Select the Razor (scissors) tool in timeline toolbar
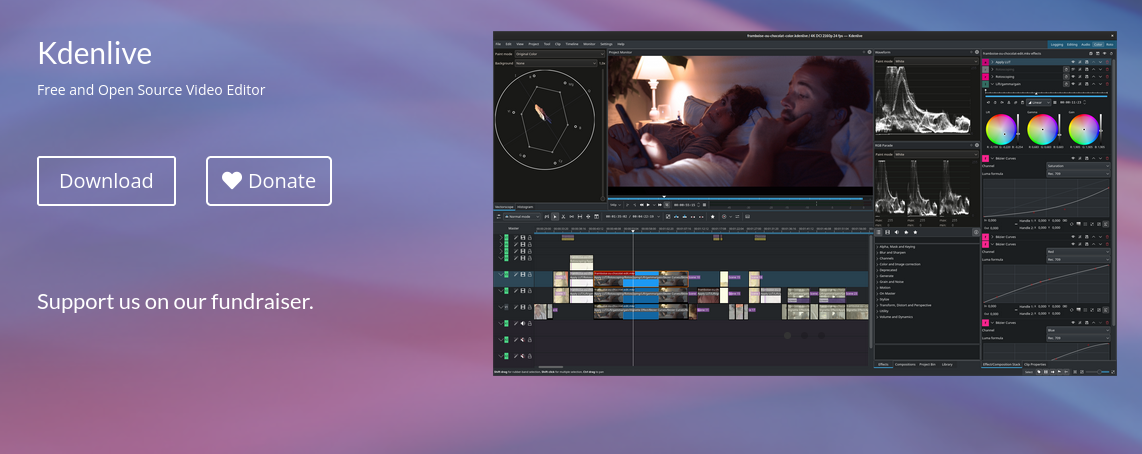Screen dimensions: 1142x454 563,216
